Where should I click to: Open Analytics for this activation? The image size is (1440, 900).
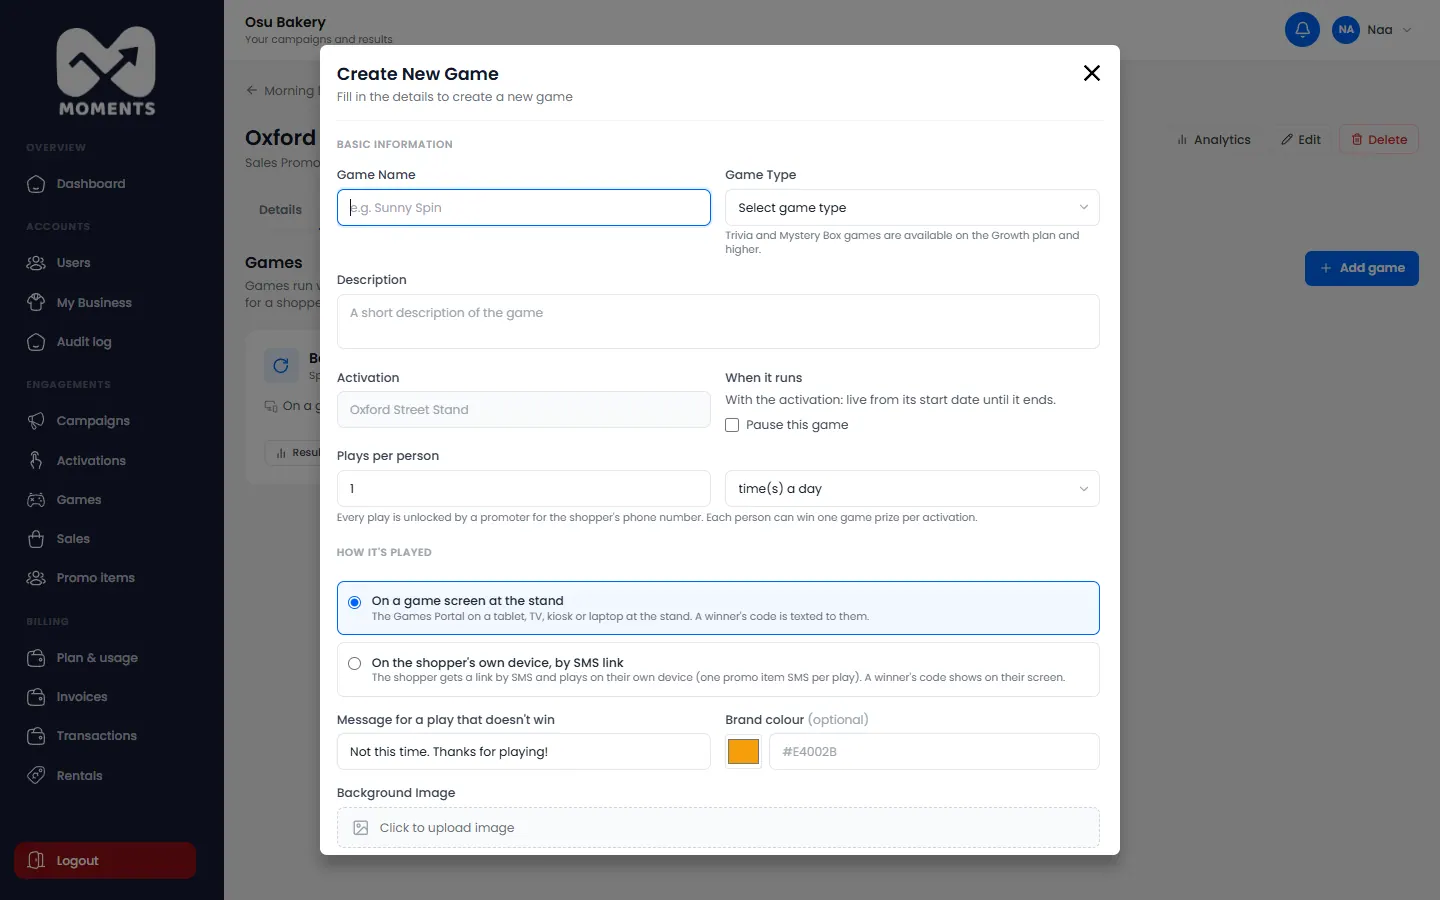pyautogui.click(x=1213, y=140)
